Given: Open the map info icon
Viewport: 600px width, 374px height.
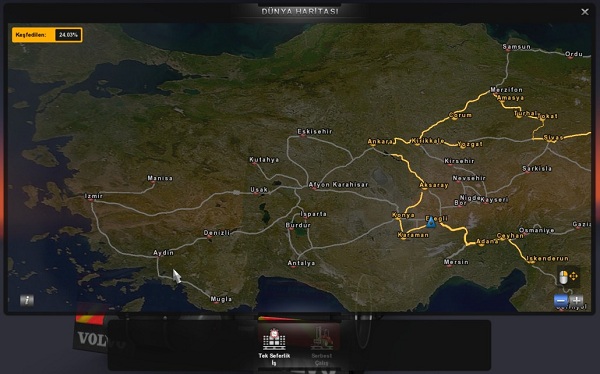Looking at the screenshot, I should [27, 301].
